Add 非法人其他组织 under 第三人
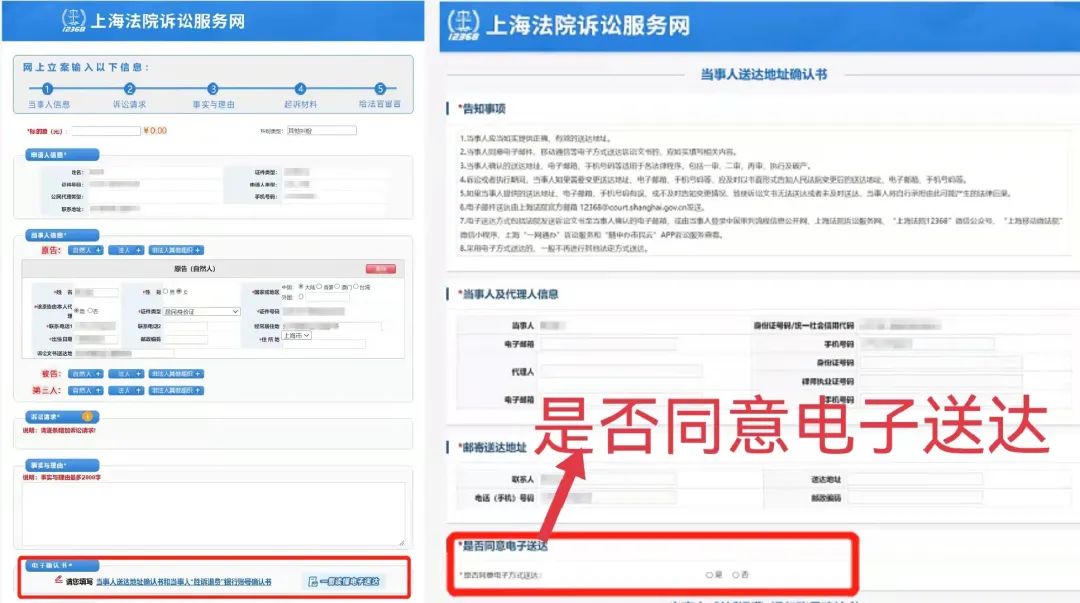Image resolution: width=1080 pixels, height=603 pixels. click(176, 390)
